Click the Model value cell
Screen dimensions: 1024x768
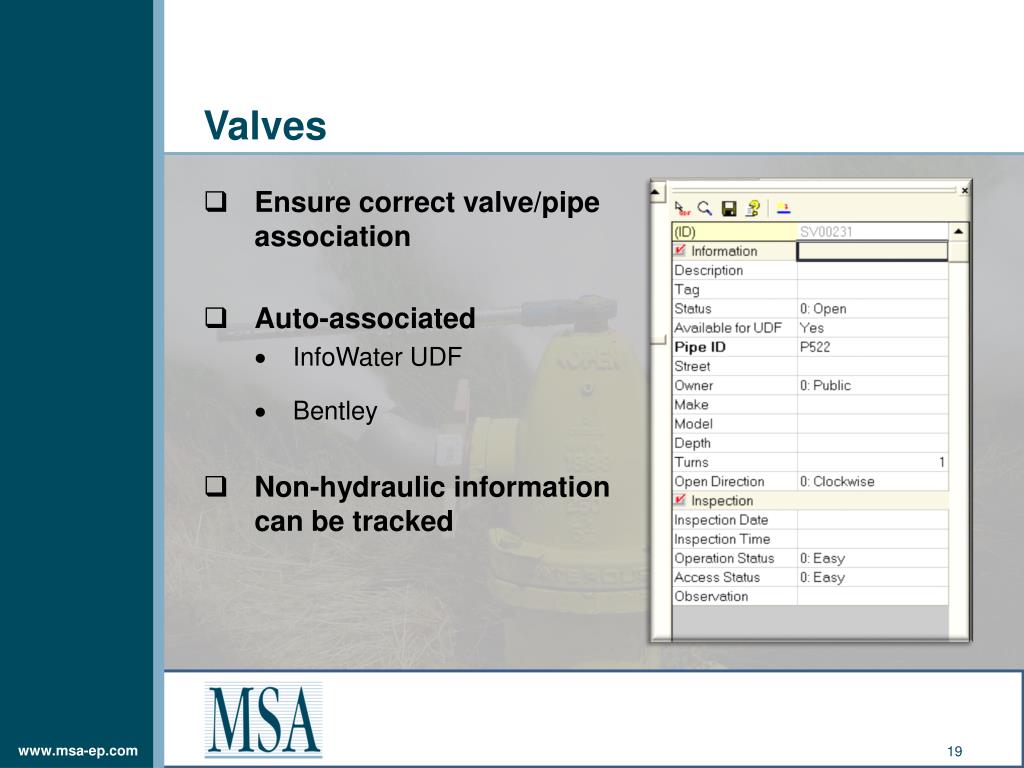(872, 424)
